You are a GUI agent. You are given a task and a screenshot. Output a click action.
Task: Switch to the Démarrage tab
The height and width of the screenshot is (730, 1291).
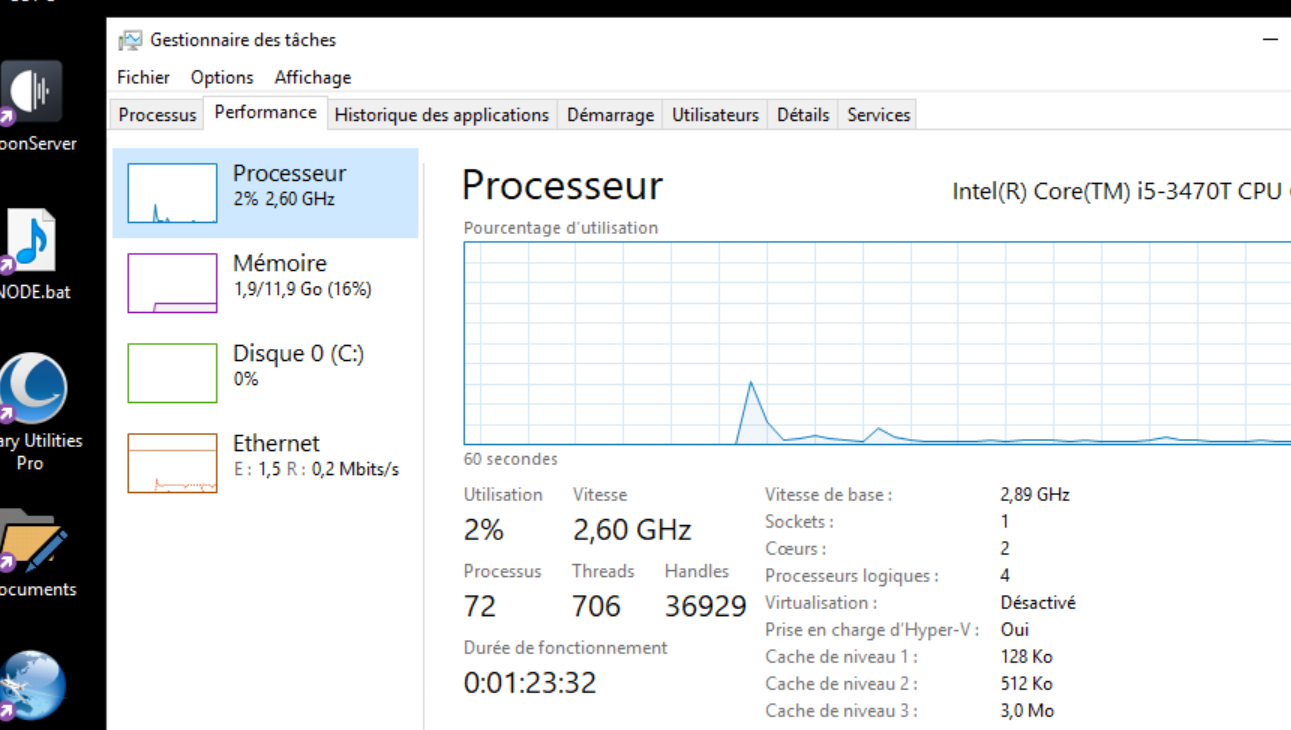pyautogui.click(x=610, y=115)
